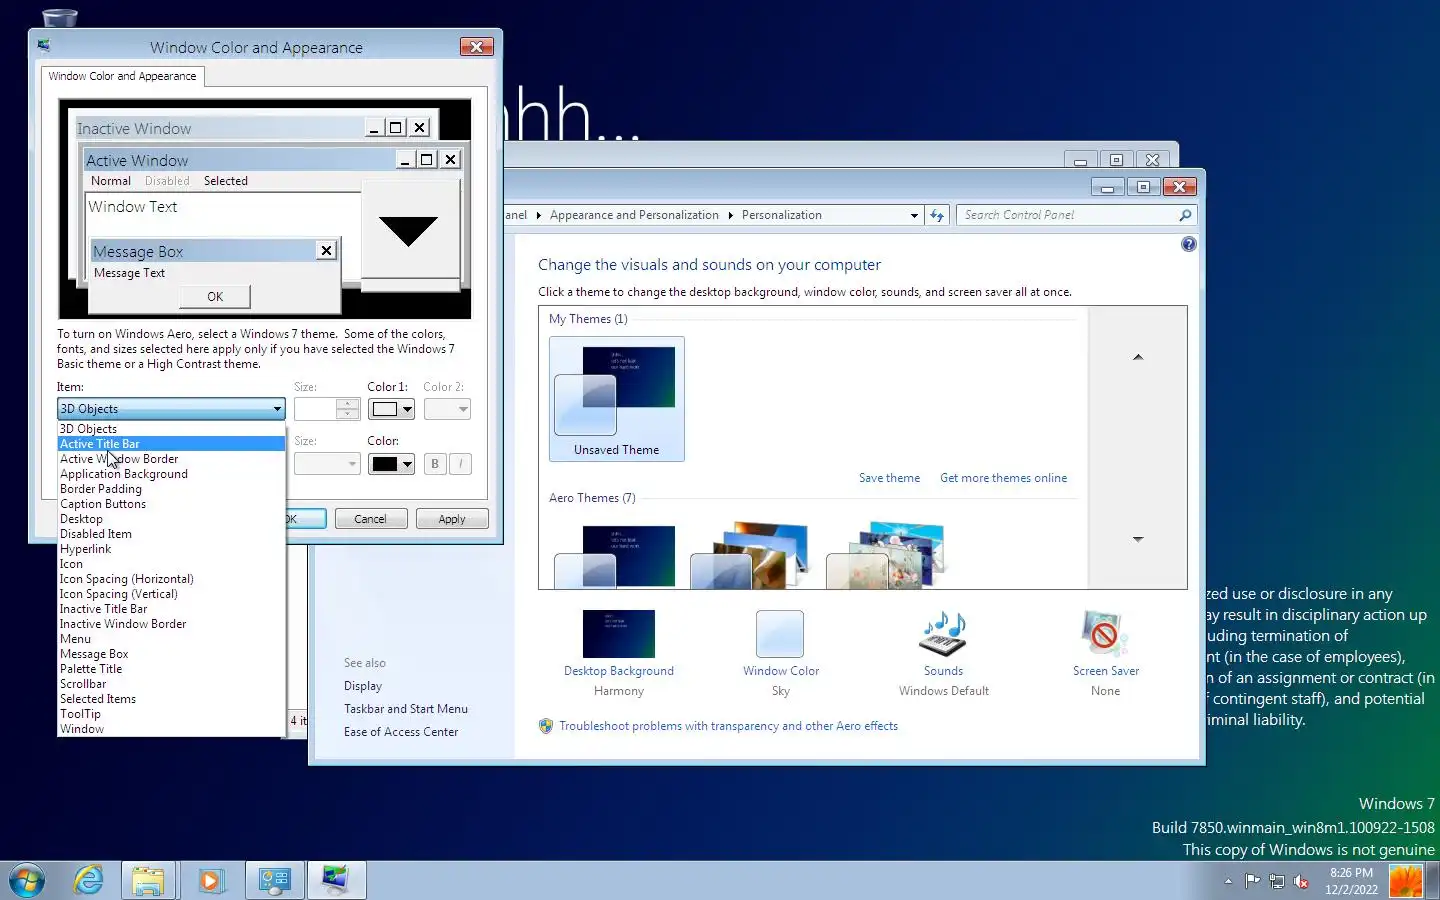Click the search magnifier in Control Panel
1440x900 pixels.
1185,215
